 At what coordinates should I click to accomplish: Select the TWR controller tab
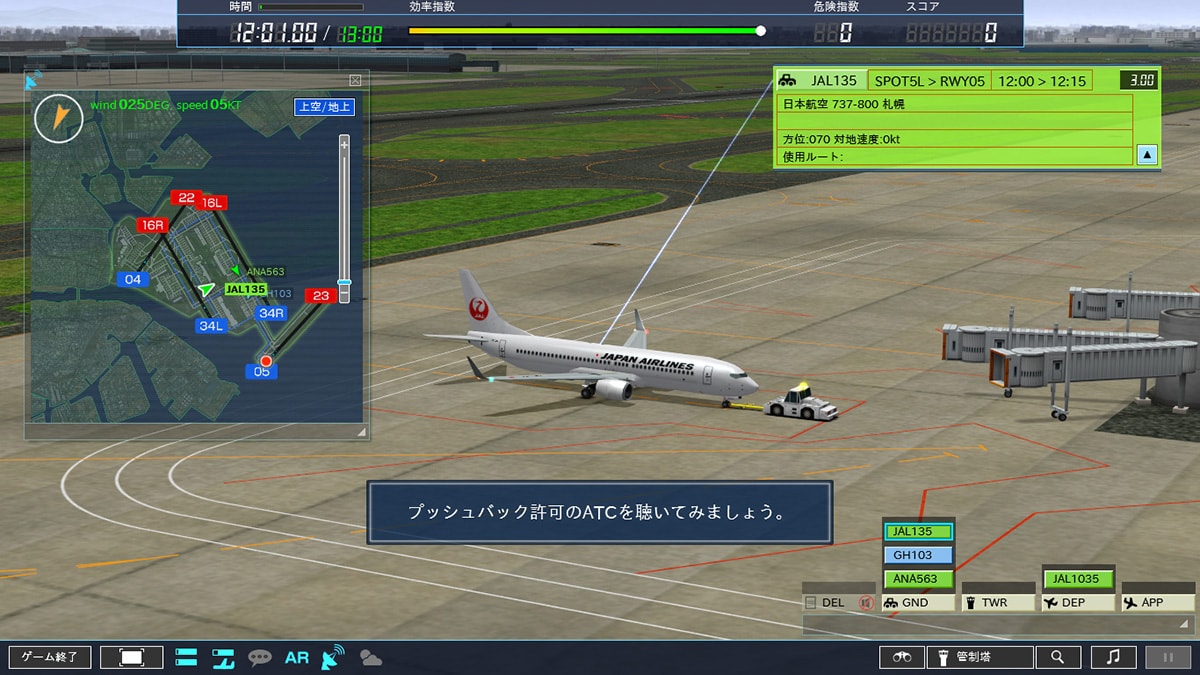click(x=998, y=603)
